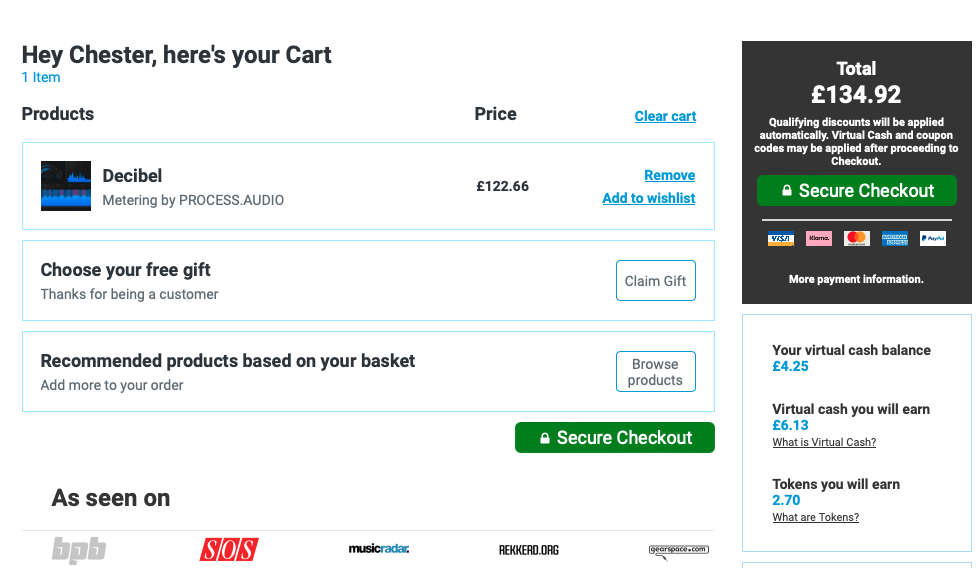Click the red SOS logo

tap(229, 550)
